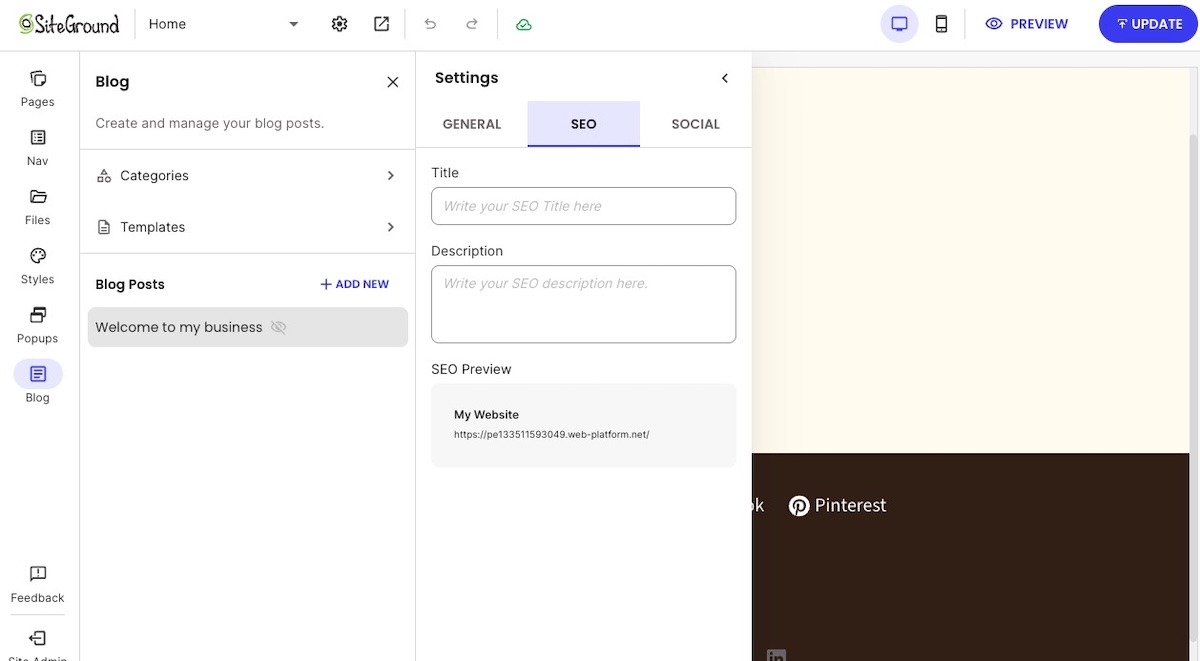Open Feedback in the sidebar
This screenshot has width=1200, height=661.
click(x=38, y=584)
